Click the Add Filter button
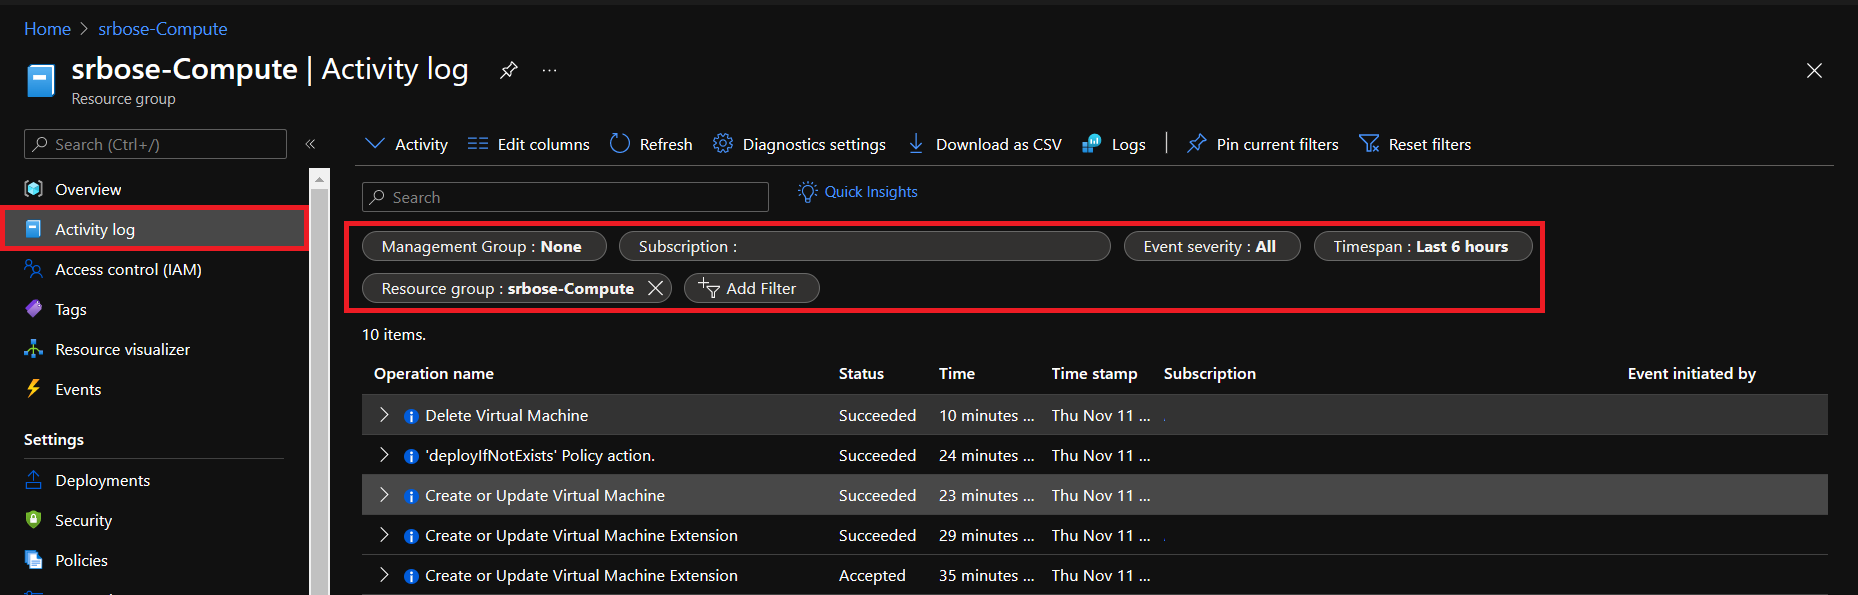This screenshot has width=1858, height=595. point(751,288)
